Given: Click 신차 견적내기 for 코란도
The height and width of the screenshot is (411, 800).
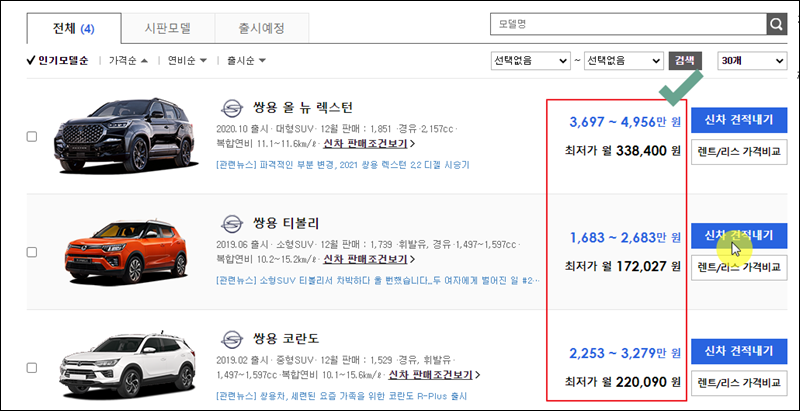Looking at the screenshot, I should pos(739,351).
